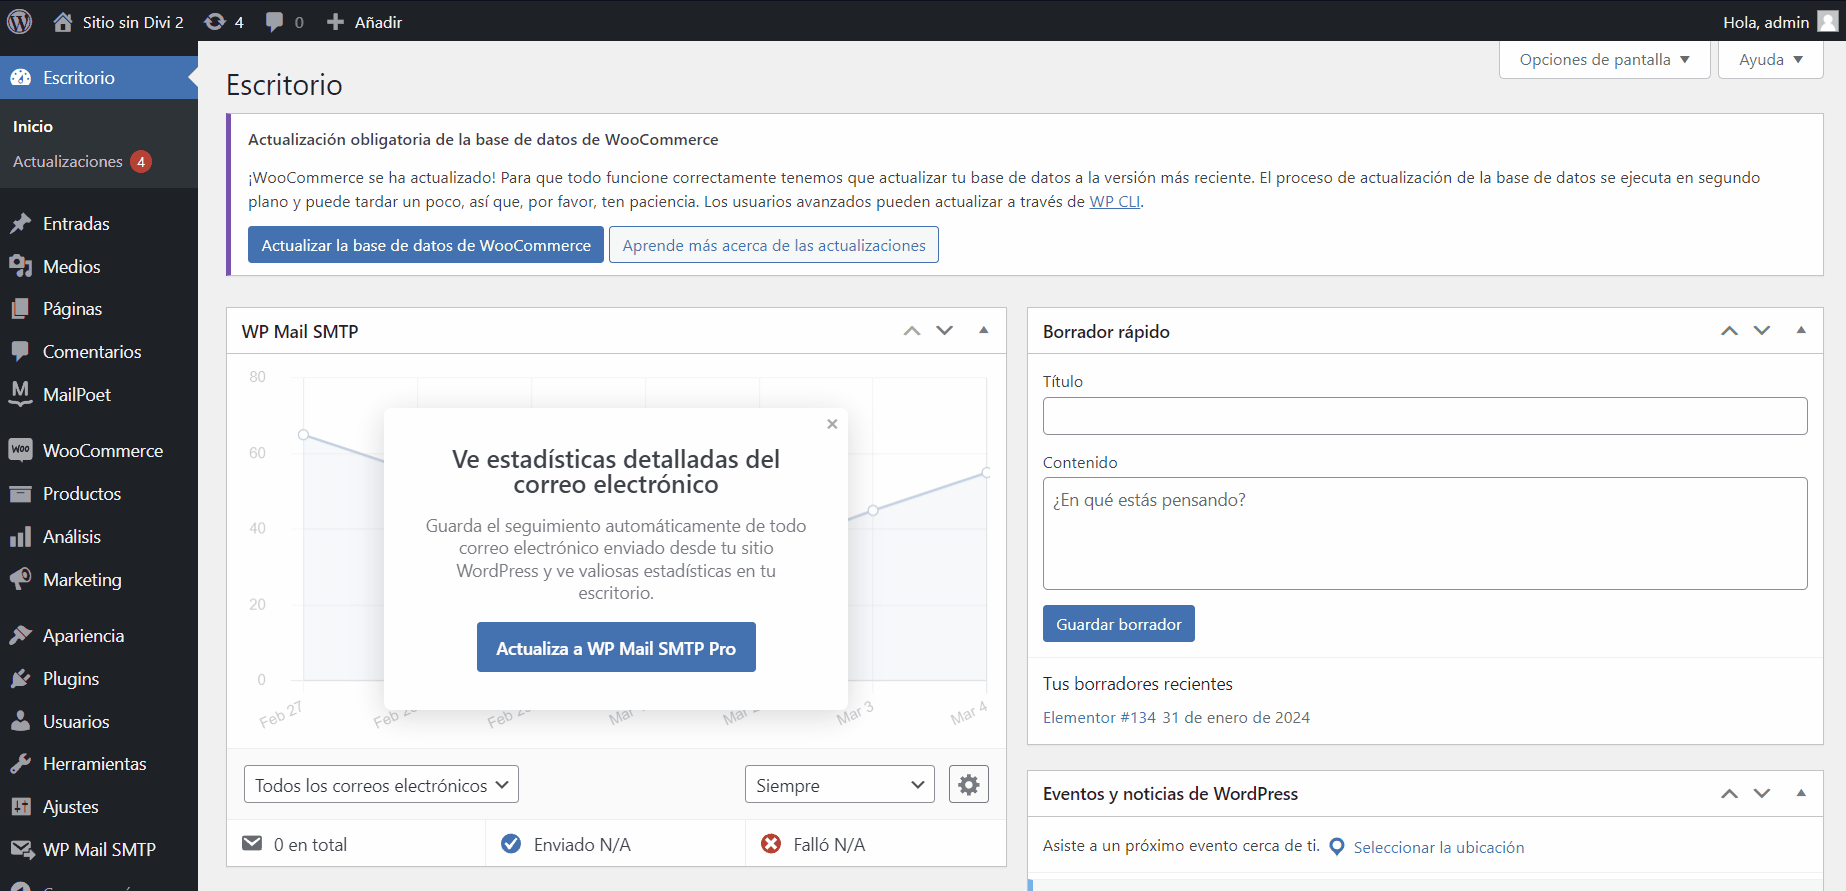Viewport: 1846px width, 891px height.
Task: Click the WP Mail SMTP settings gear
Action: pos(968,785)
